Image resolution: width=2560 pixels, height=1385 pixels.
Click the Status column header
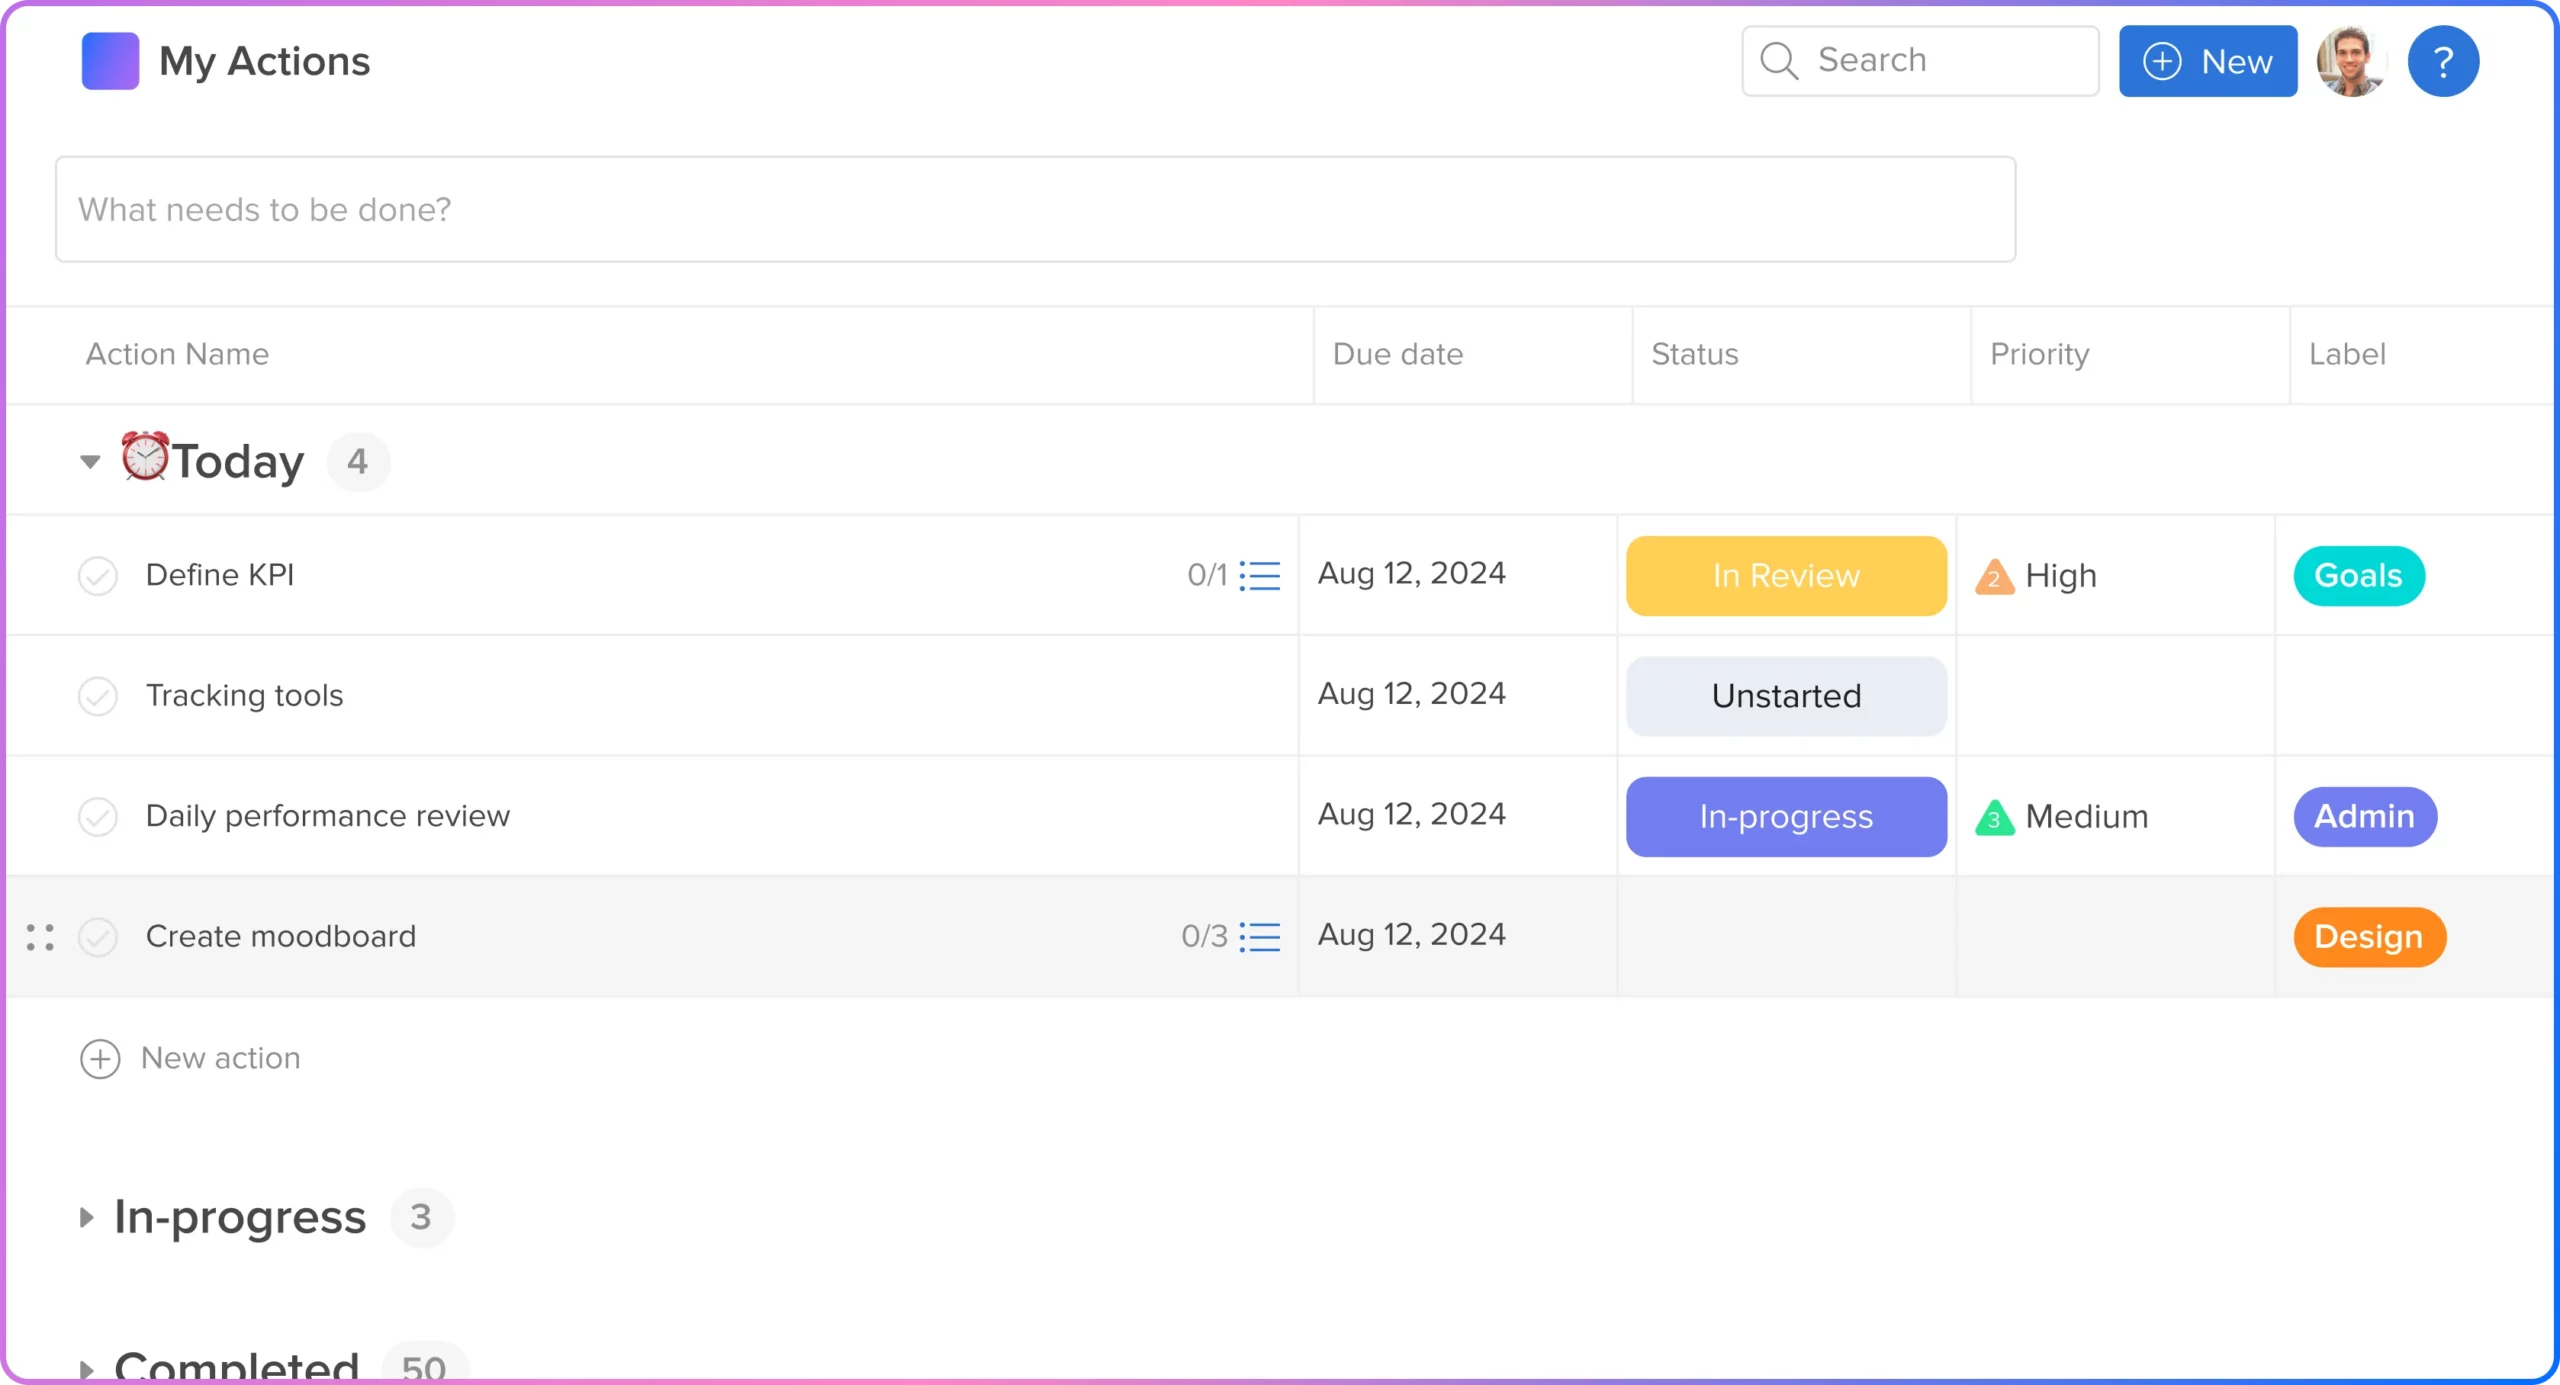(x=1694, y=354)
